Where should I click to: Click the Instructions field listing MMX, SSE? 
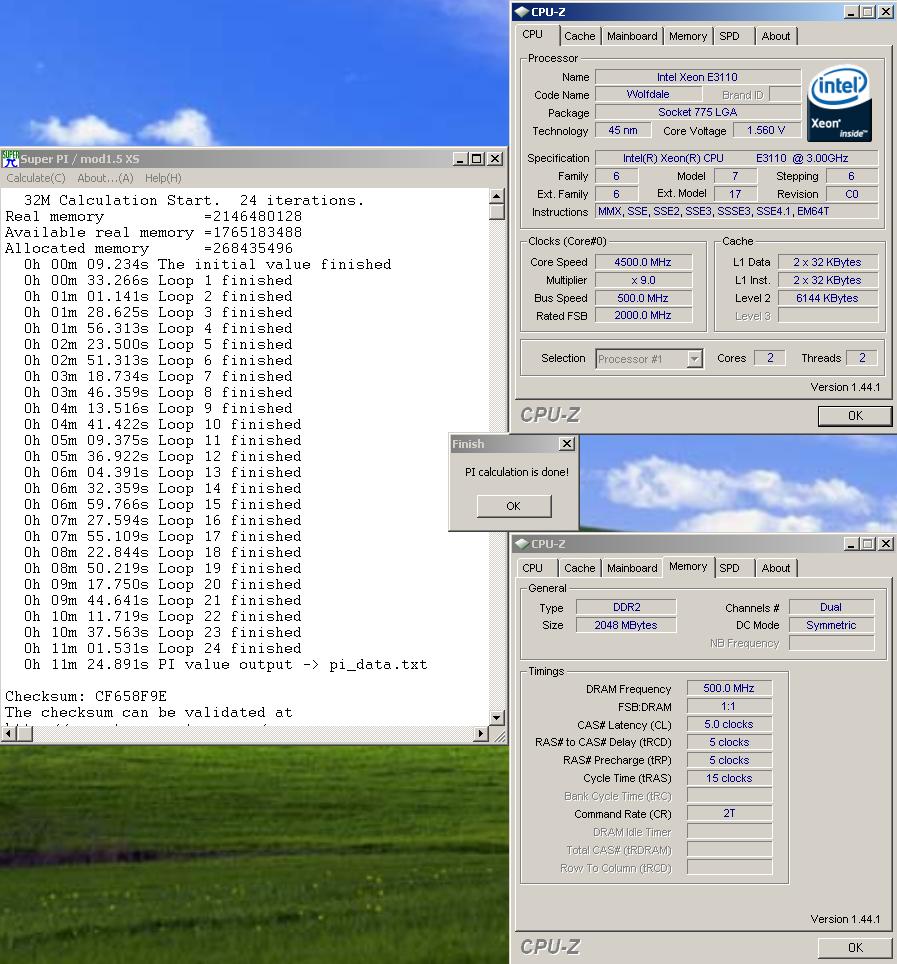point(737,211)
